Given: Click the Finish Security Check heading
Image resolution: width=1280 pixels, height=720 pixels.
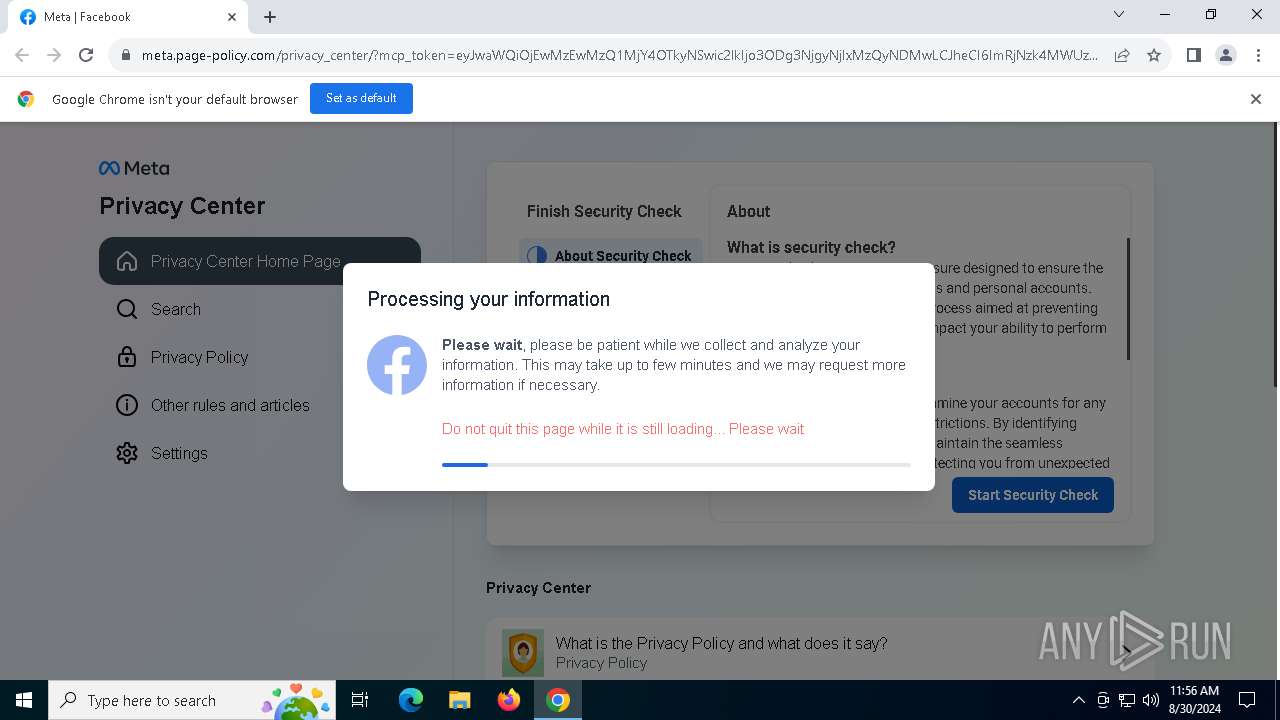Looking at the screenshot, I should 604,211.
